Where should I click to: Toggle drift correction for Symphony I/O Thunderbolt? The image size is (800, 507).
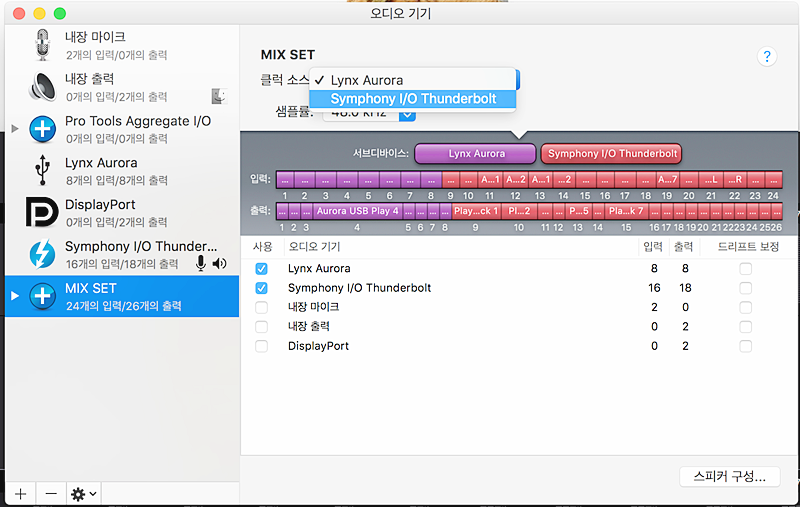[x=745, y=288]
